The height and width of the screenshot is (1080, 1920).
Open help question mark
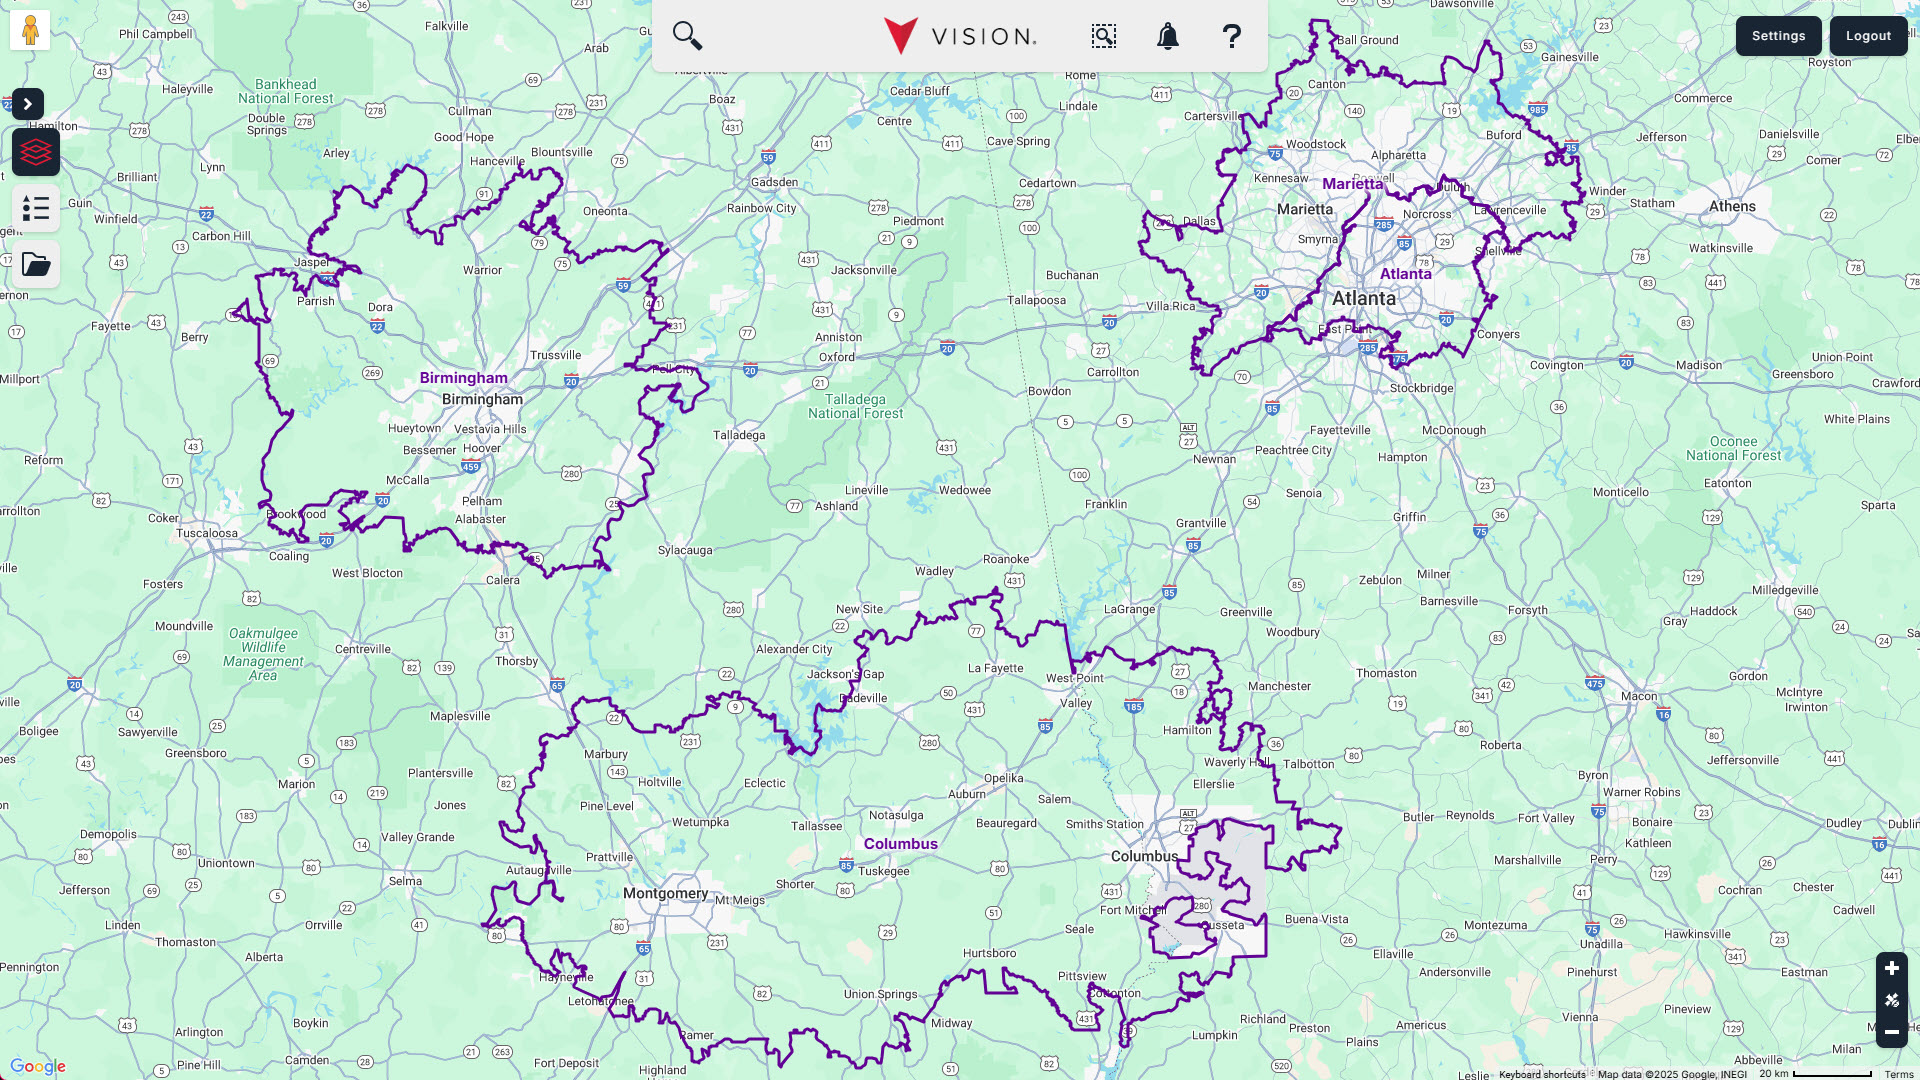1231,36
